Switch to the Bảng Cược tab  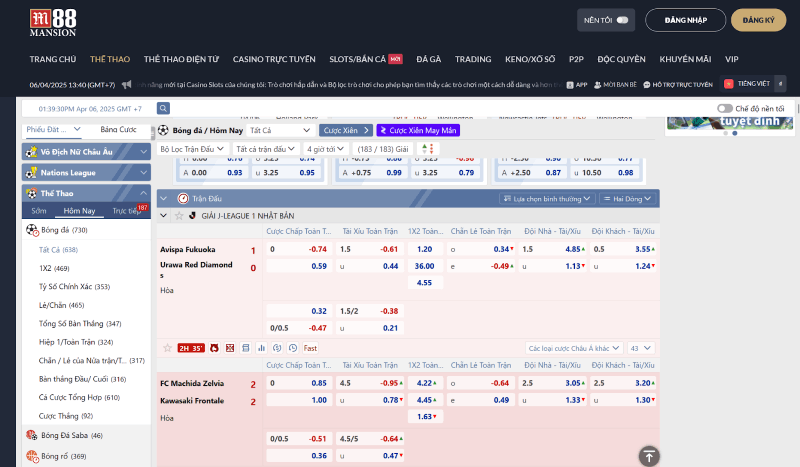pyautogui.click(x=118, y=130)
